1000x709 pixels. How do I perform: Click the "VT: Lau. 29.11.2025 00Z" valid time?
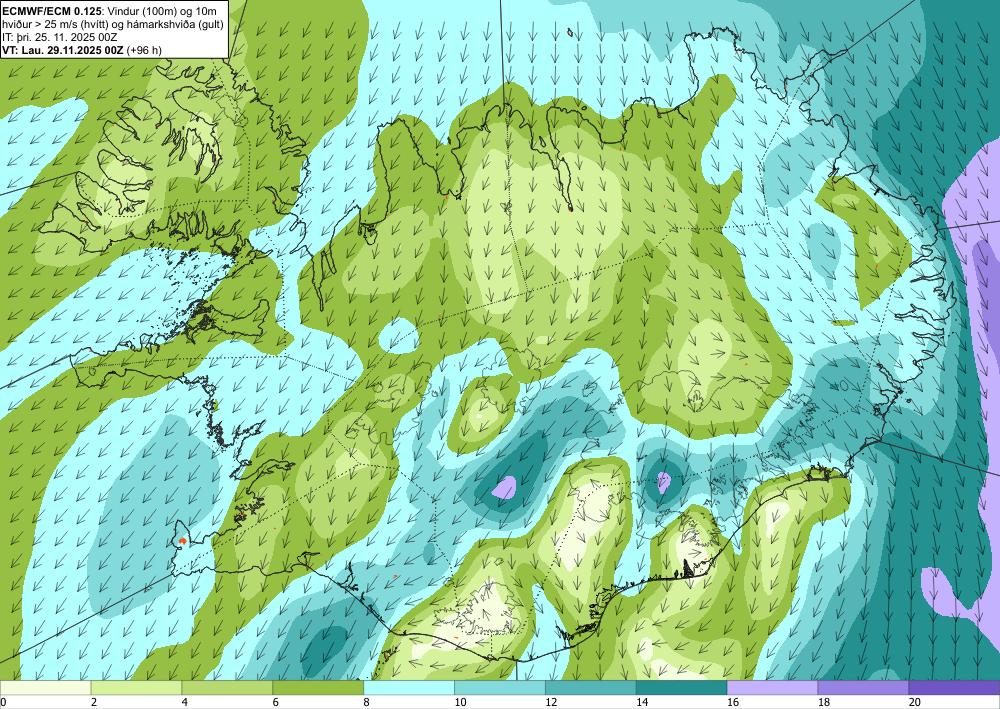tap(63, 50)
